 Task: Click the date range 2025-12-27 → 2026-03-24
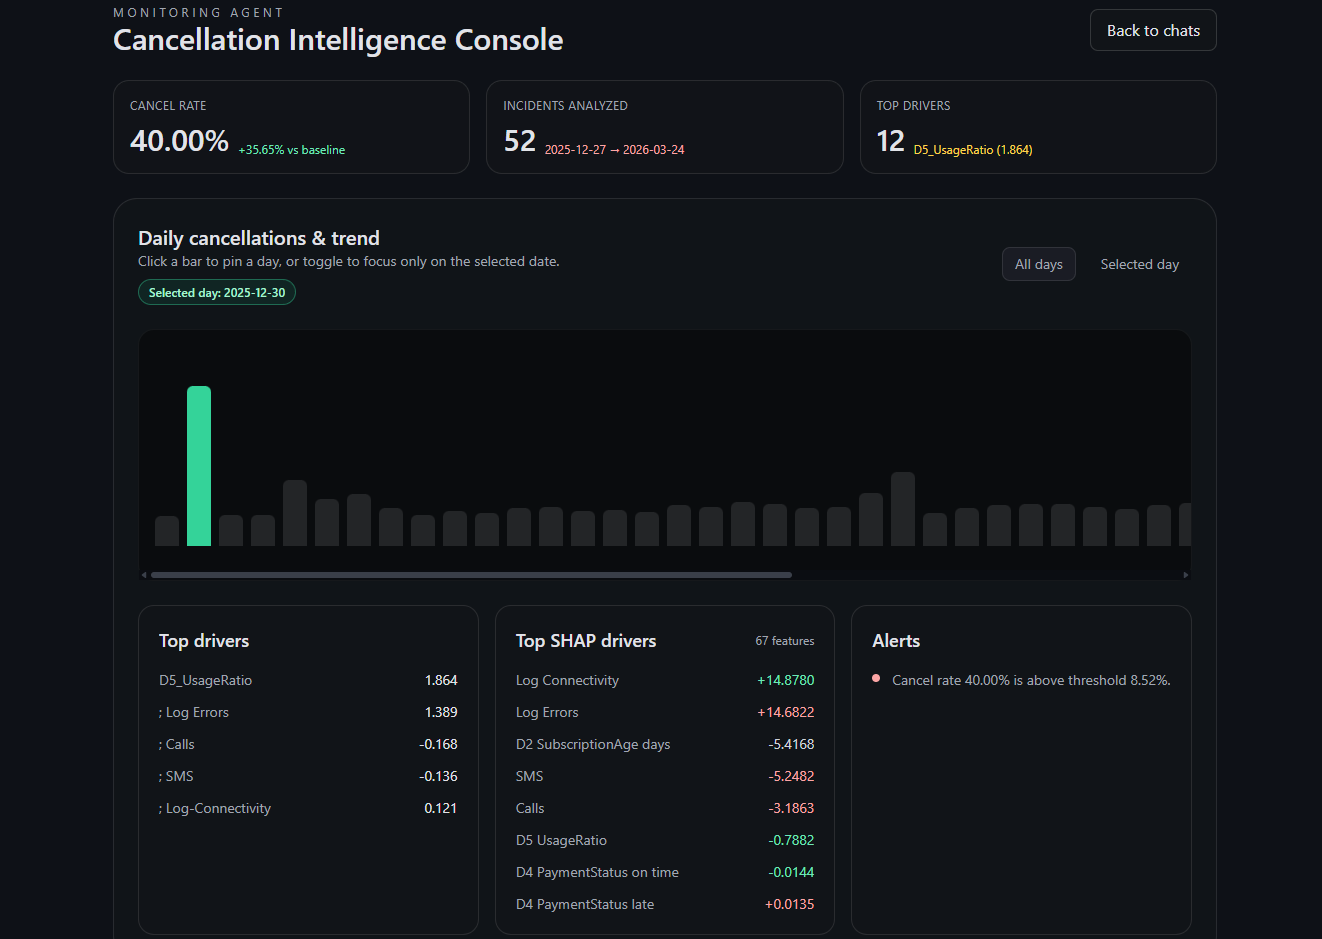tap(615, 150)
